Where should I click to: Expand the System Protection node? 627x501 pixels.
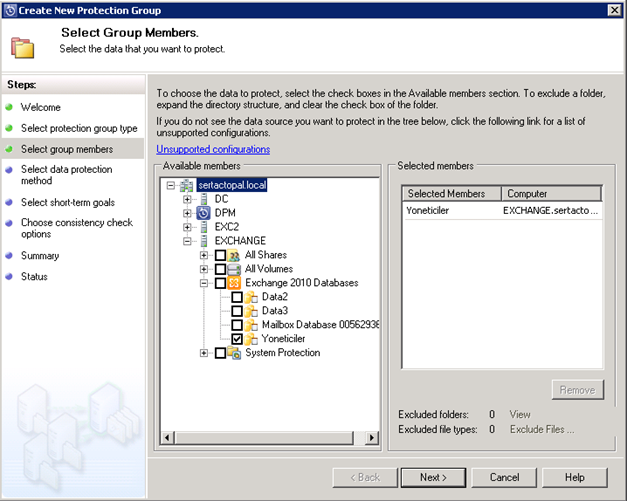point(204,353)
